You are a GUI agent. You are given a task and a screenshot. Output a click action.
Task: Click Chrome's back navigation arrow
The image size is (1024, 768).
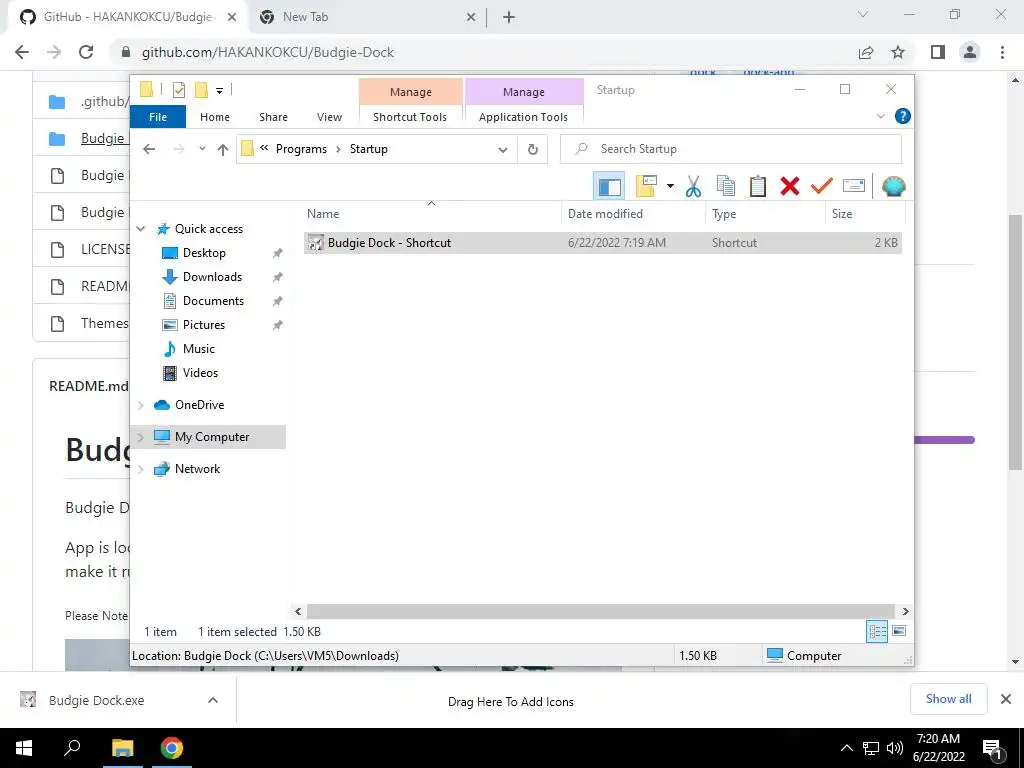coord(22,52)
